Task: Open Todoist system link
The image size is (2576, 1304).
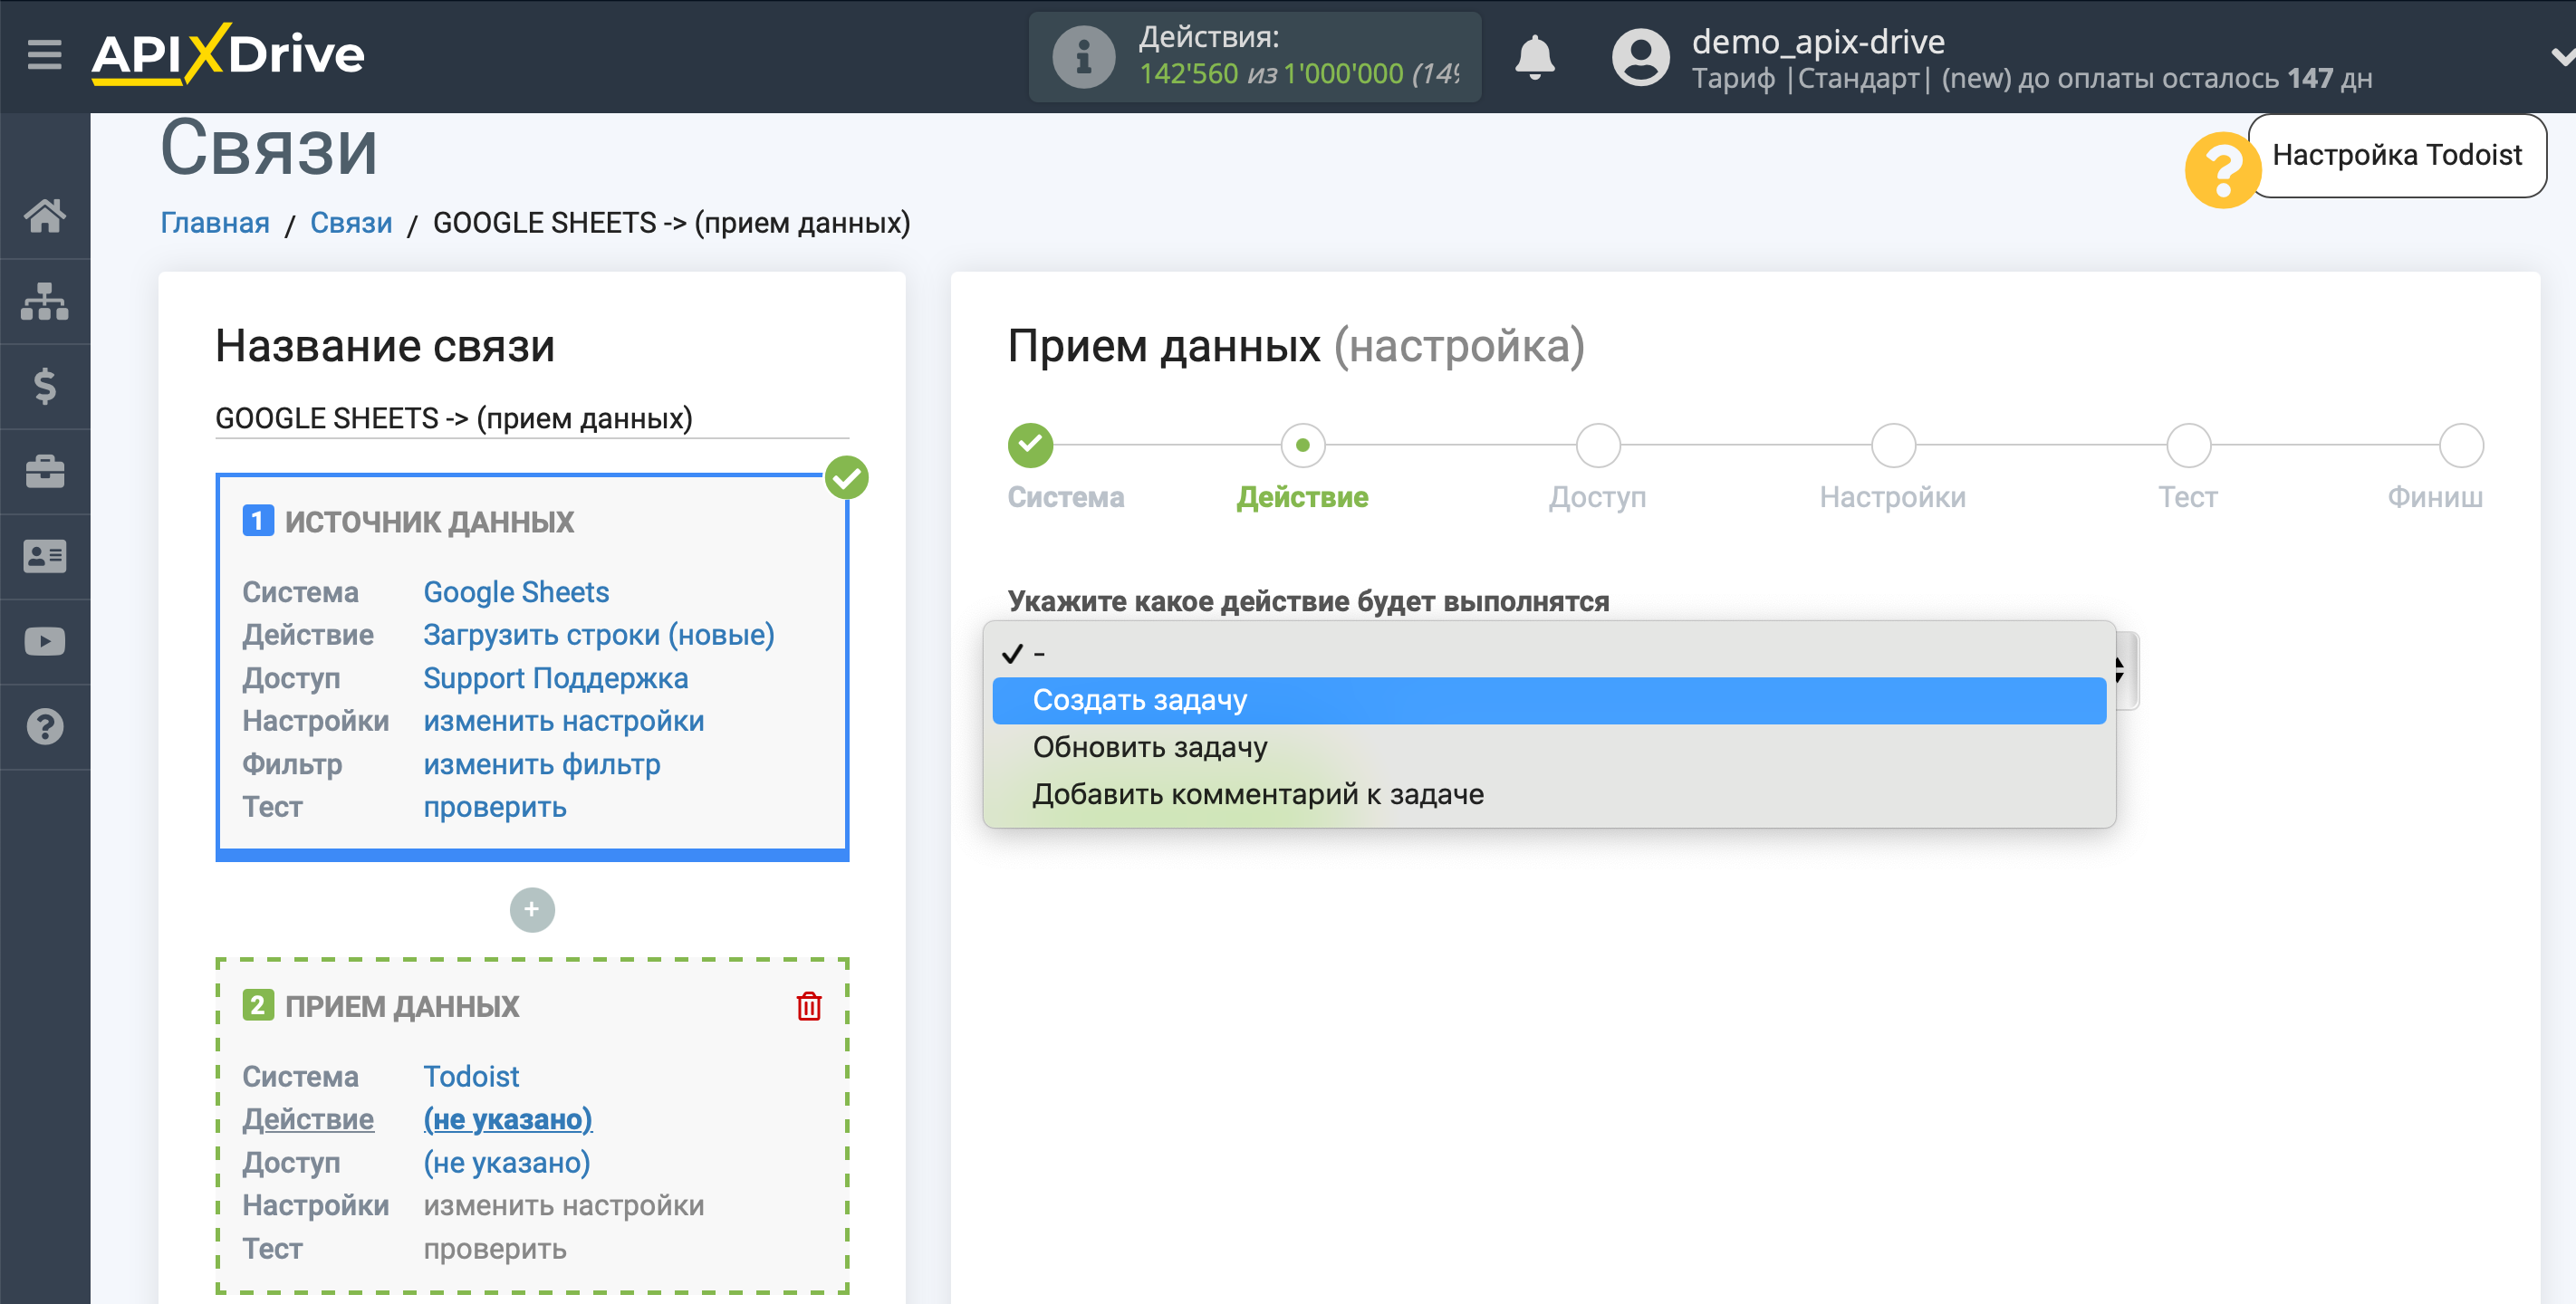Action: (471, 1076)
